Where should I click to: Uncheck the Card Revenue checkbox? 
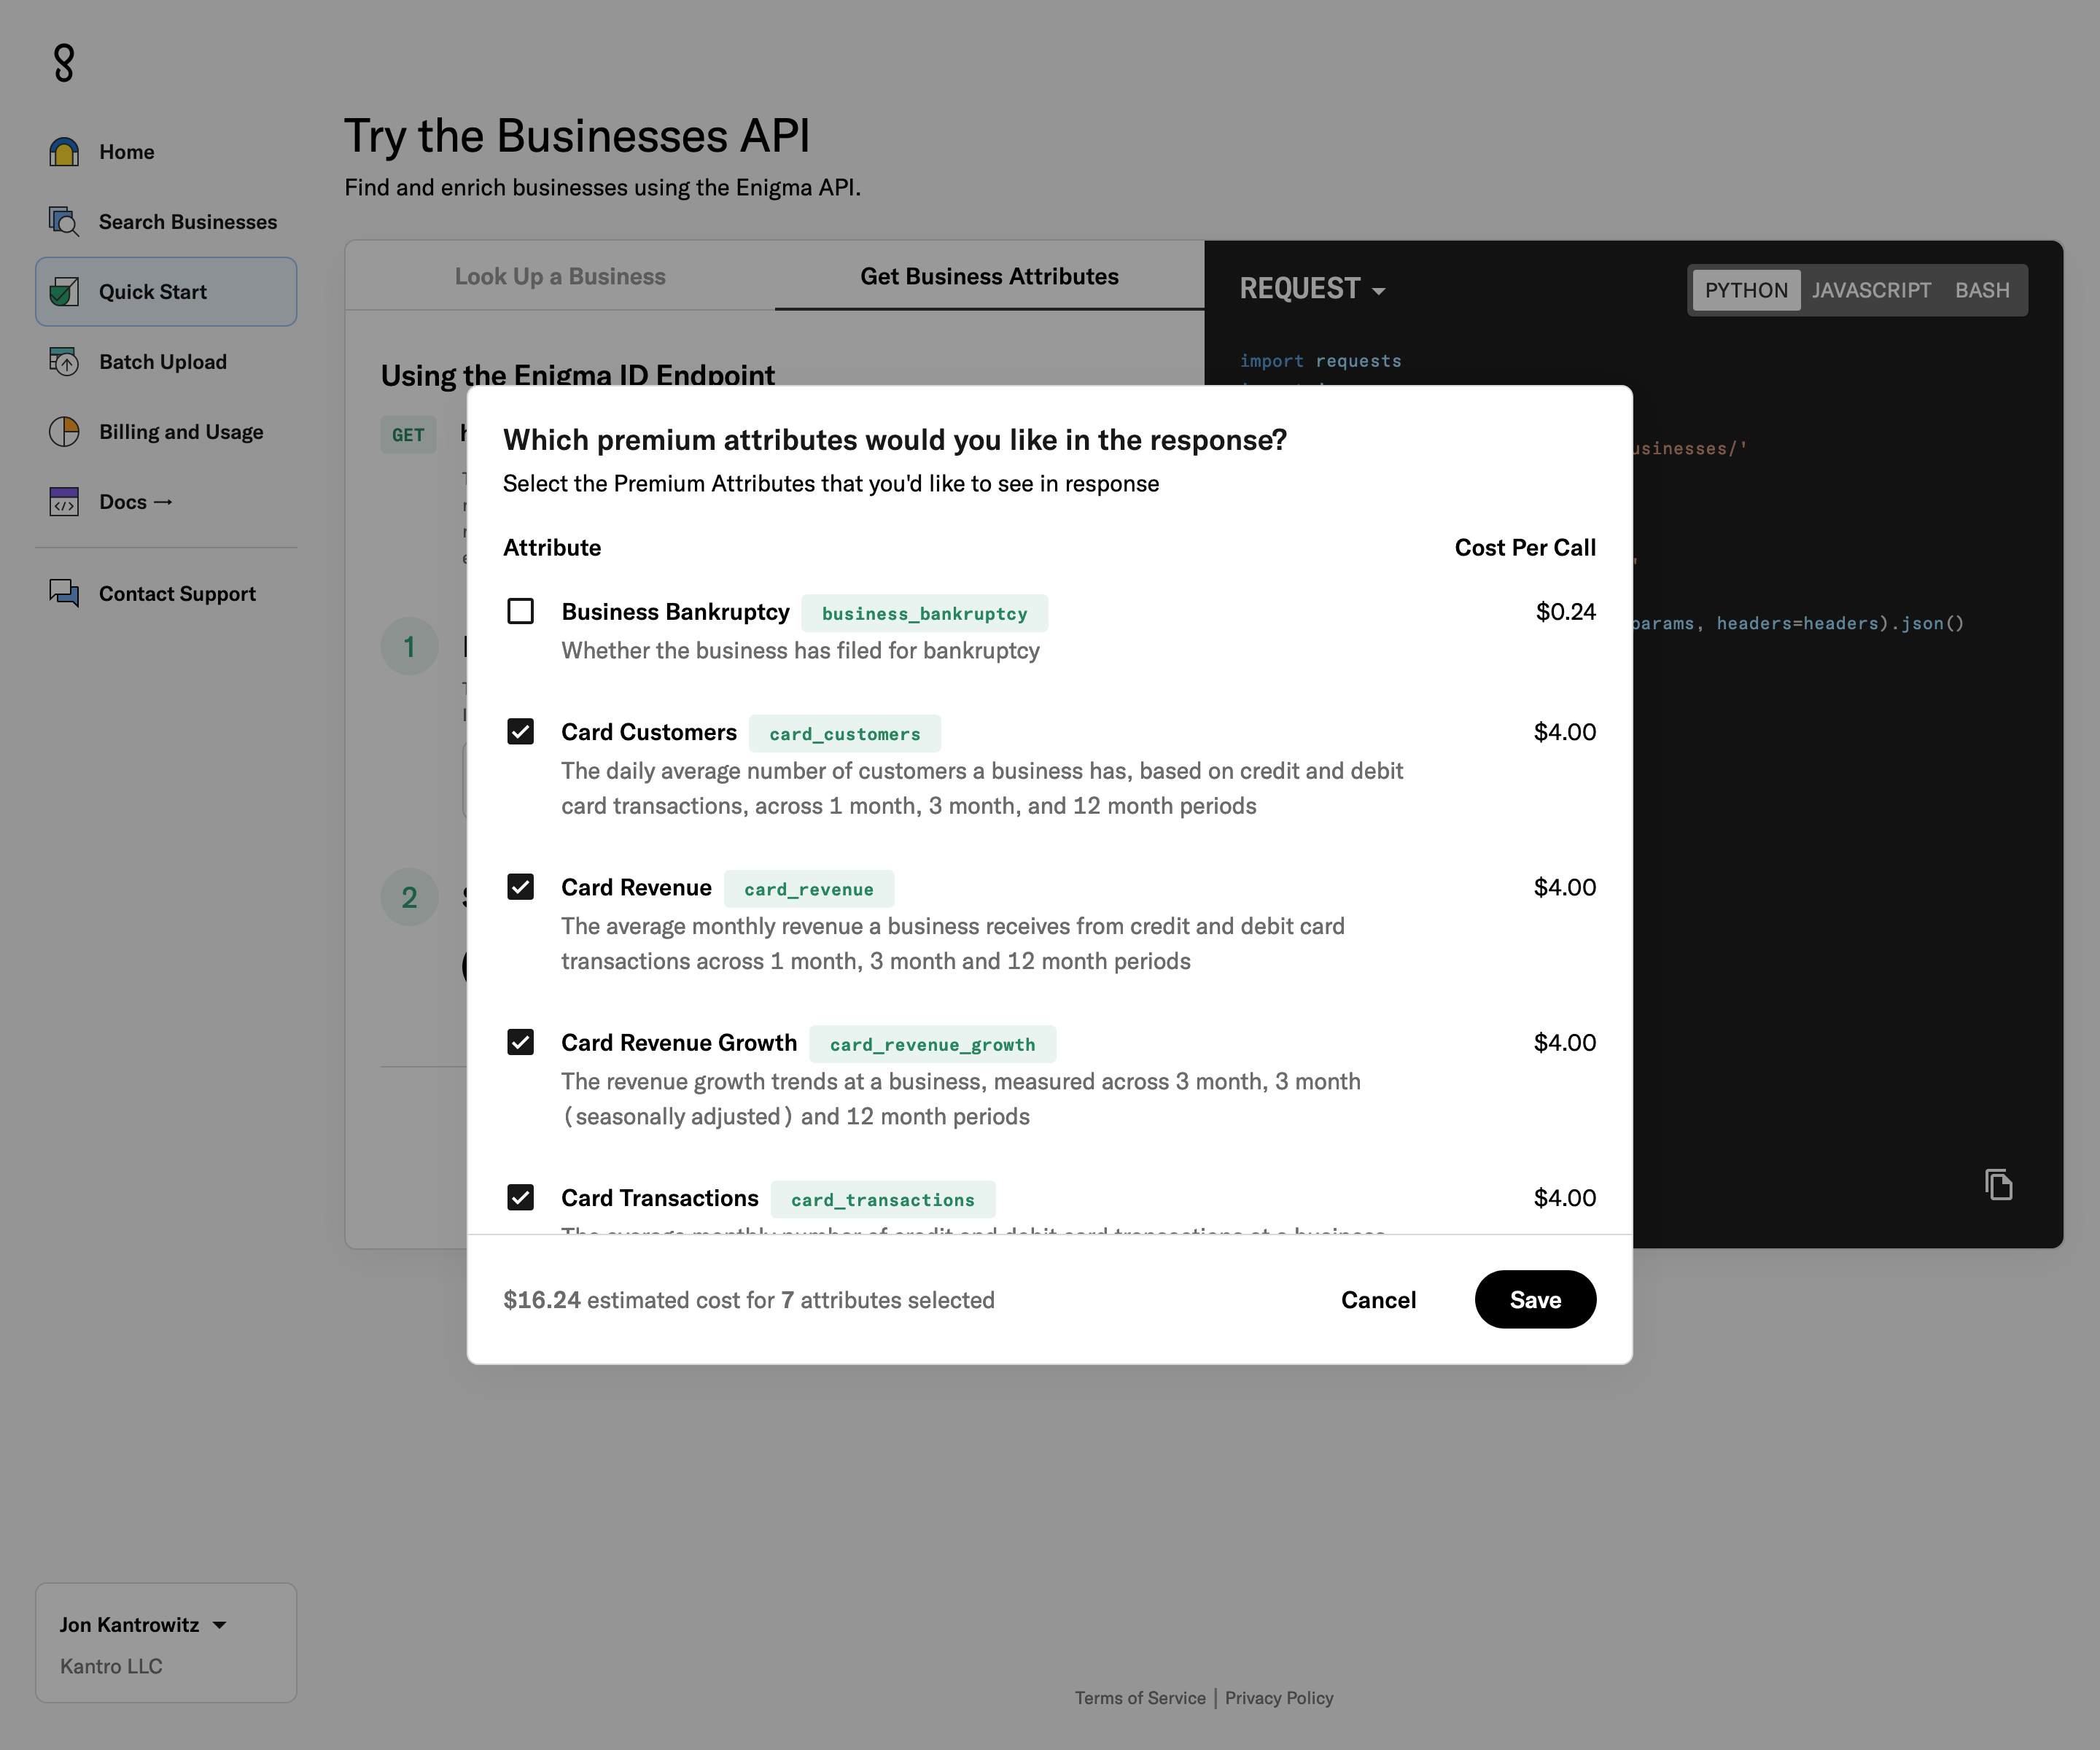(x=520, y=887)
